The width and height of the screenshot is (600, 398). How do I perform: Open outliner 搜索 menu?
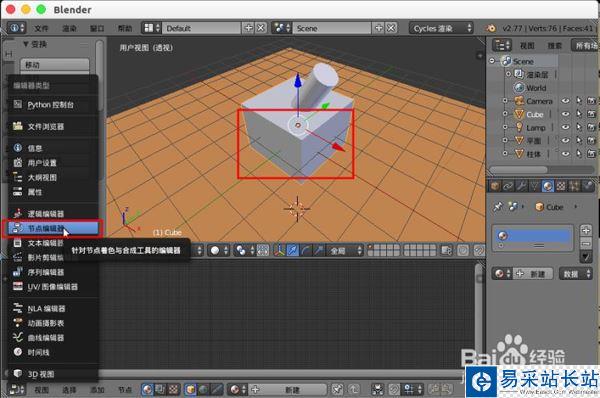554,46
